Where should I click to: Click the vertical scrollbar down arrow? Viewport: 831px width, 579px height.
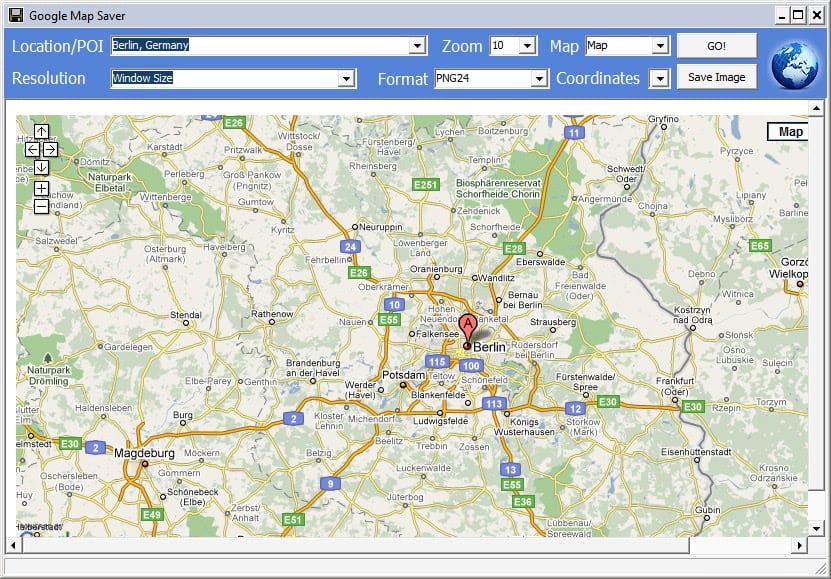pos(816,528)
